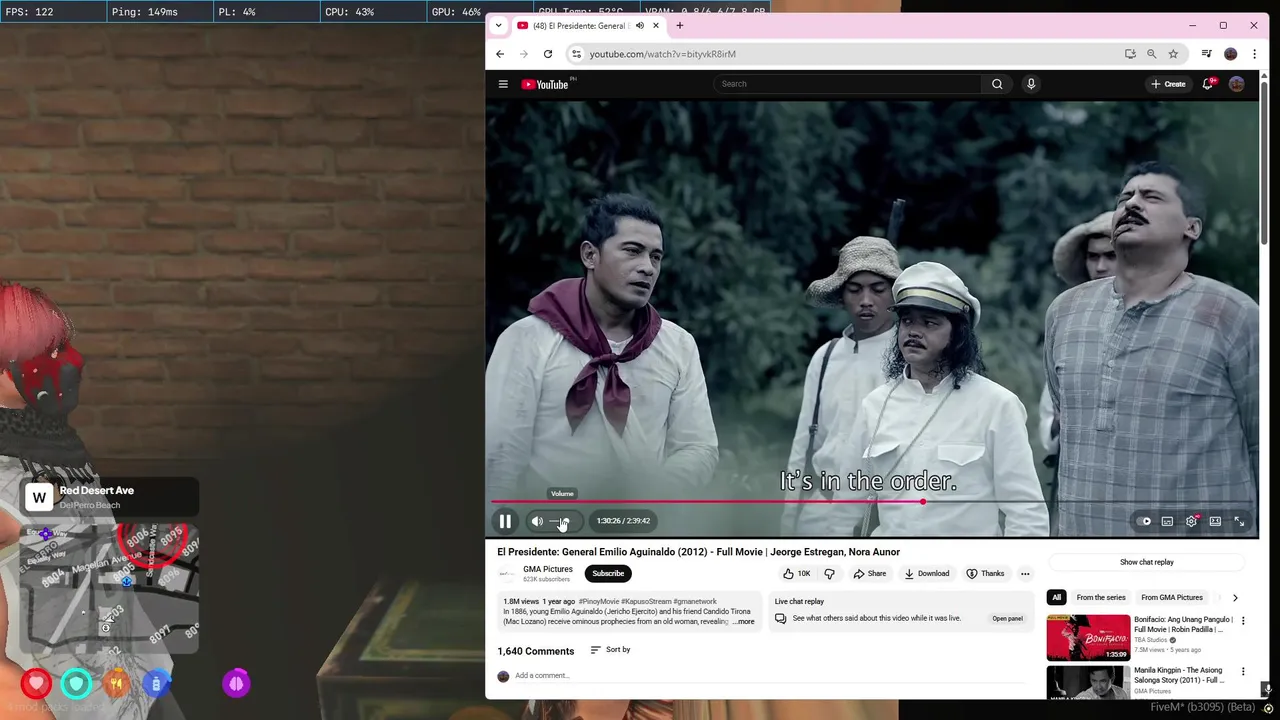Bookmark this page with the star
The image size is (1280, 720).
click(x=1173, y=54)
